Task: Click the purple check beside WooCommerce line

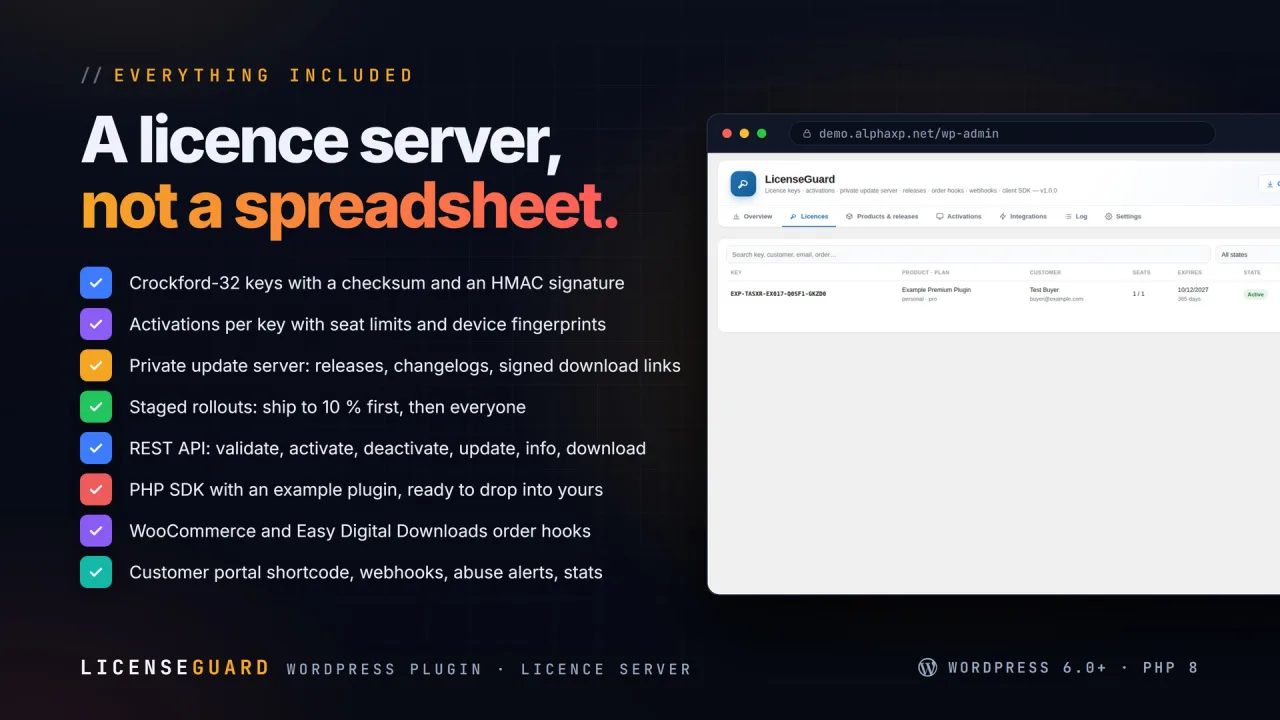Action: coord(96,531)
